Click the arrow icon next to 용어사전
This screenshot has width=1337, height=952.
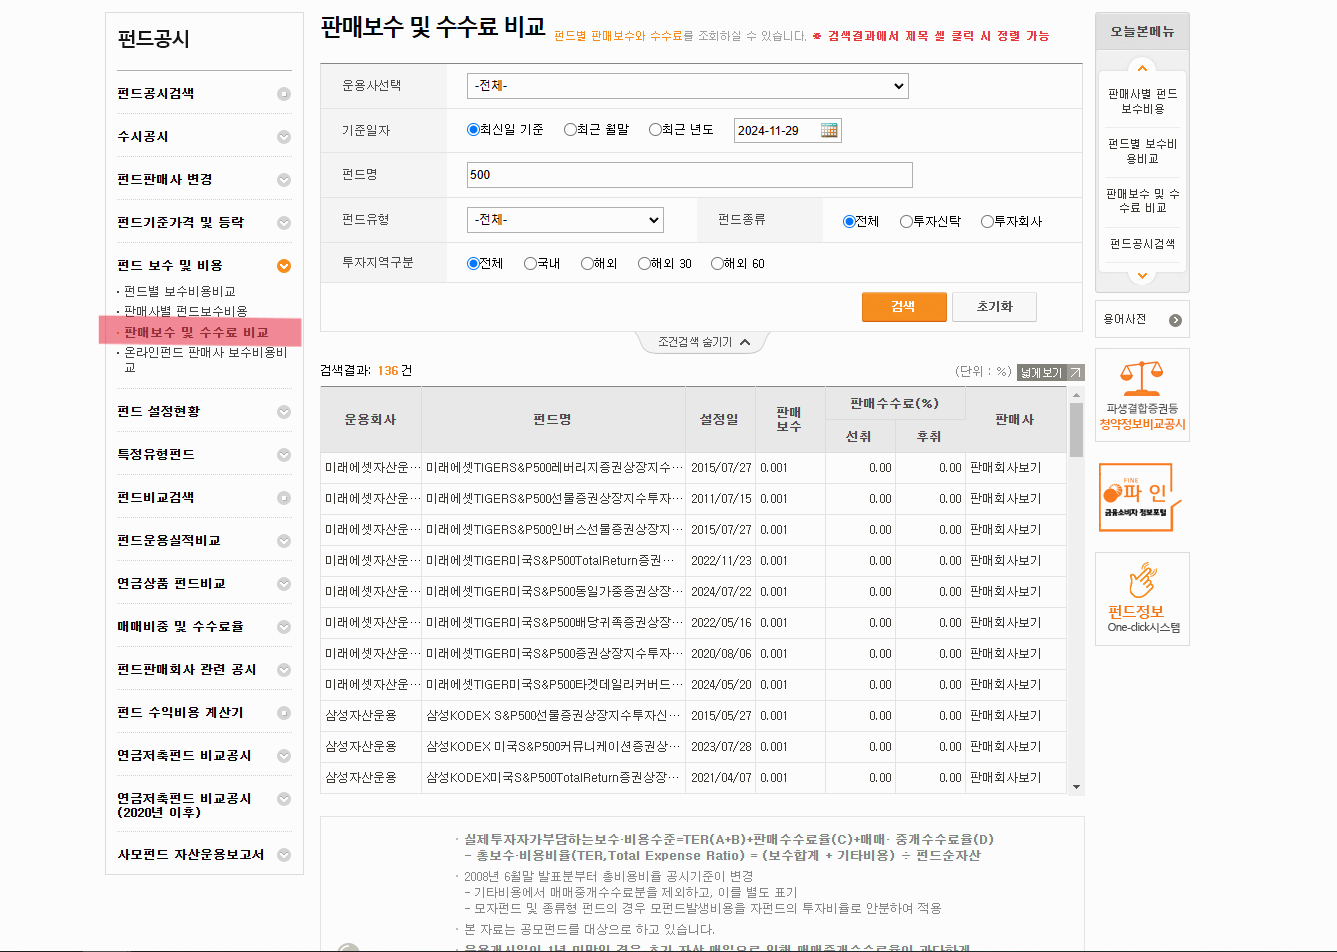[x=1175, y=320]
